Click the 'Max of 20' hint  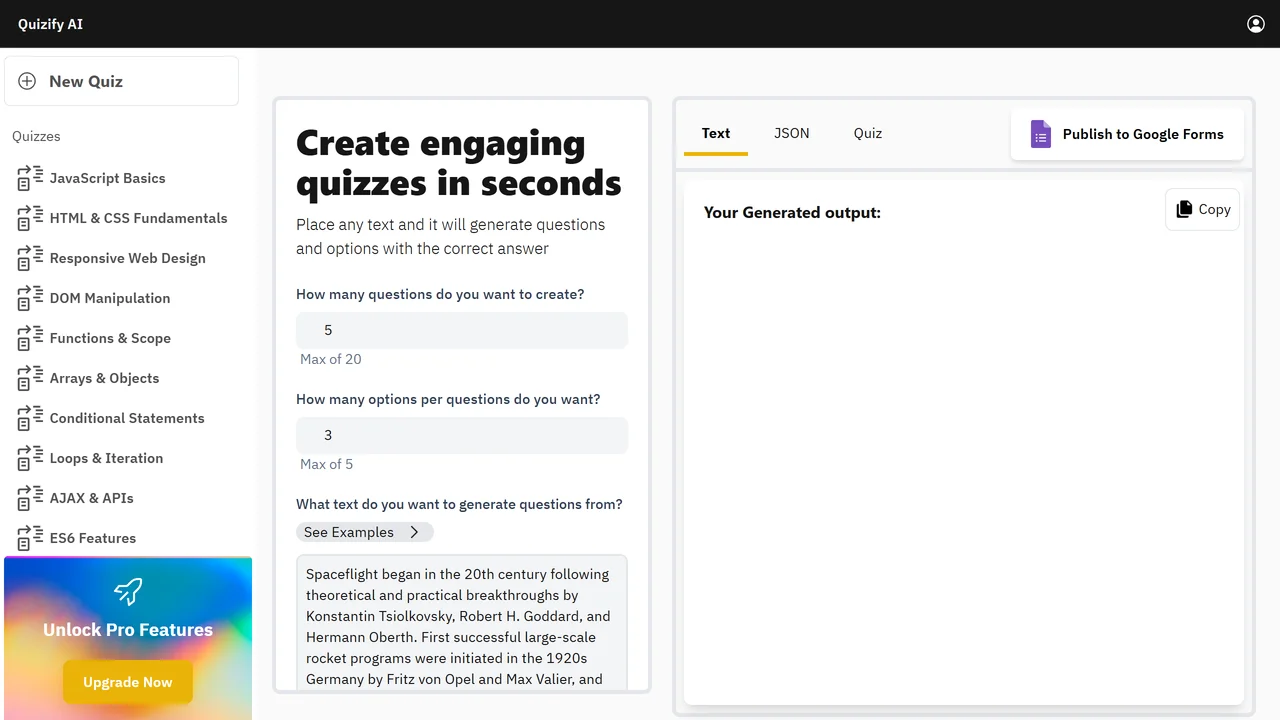331,359
